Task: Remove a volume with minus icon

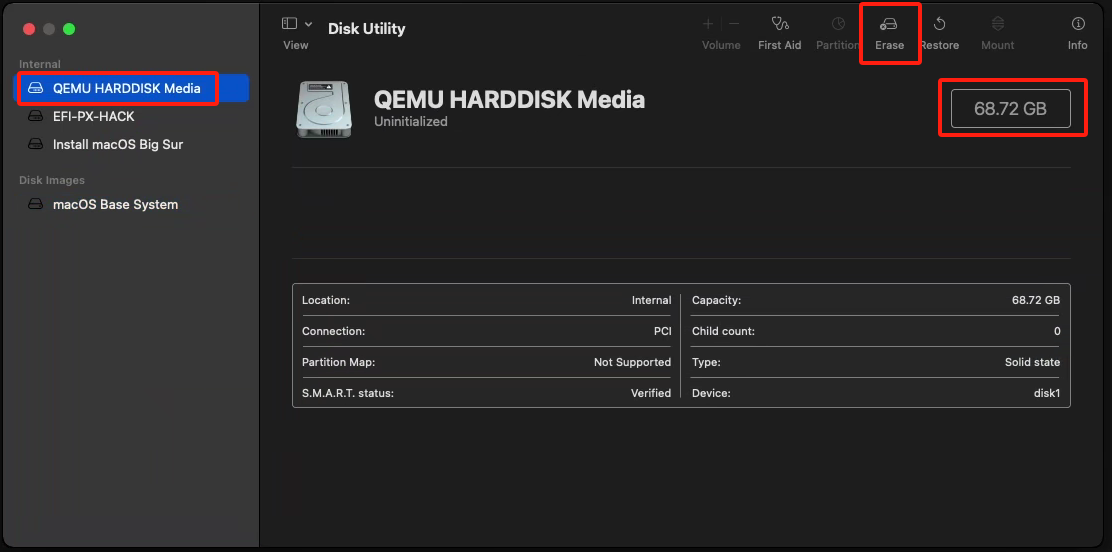Action: pyautogui.click(x=734, y=24)
